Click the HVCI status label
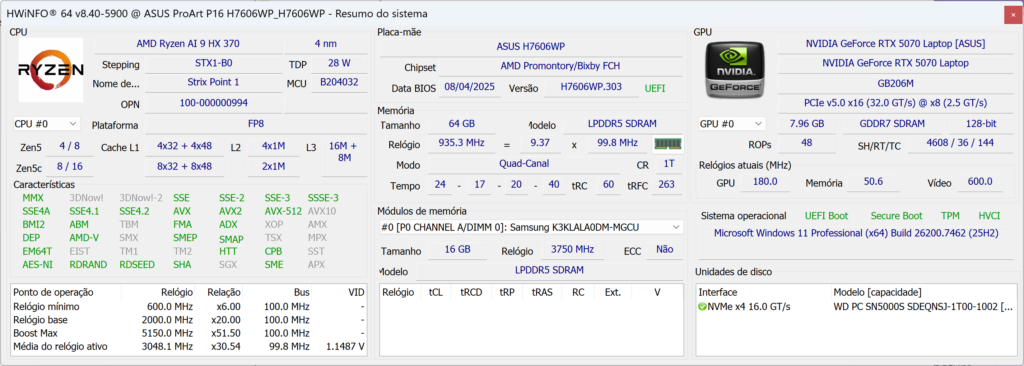 pyautogui.click(x=989, y=216)
